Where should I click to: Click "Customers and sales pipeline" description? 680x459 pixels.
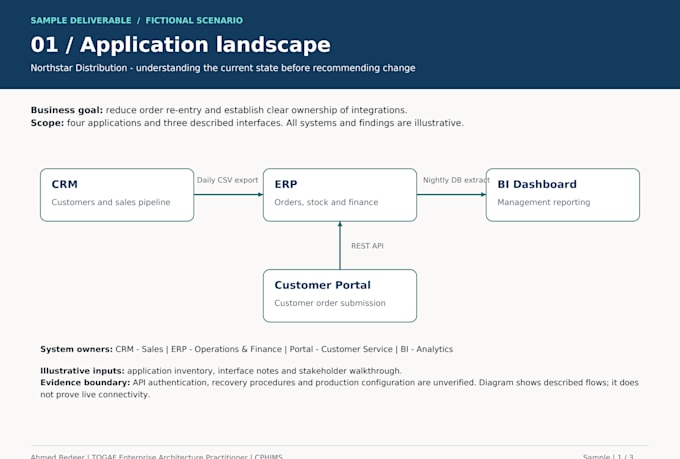111,202
